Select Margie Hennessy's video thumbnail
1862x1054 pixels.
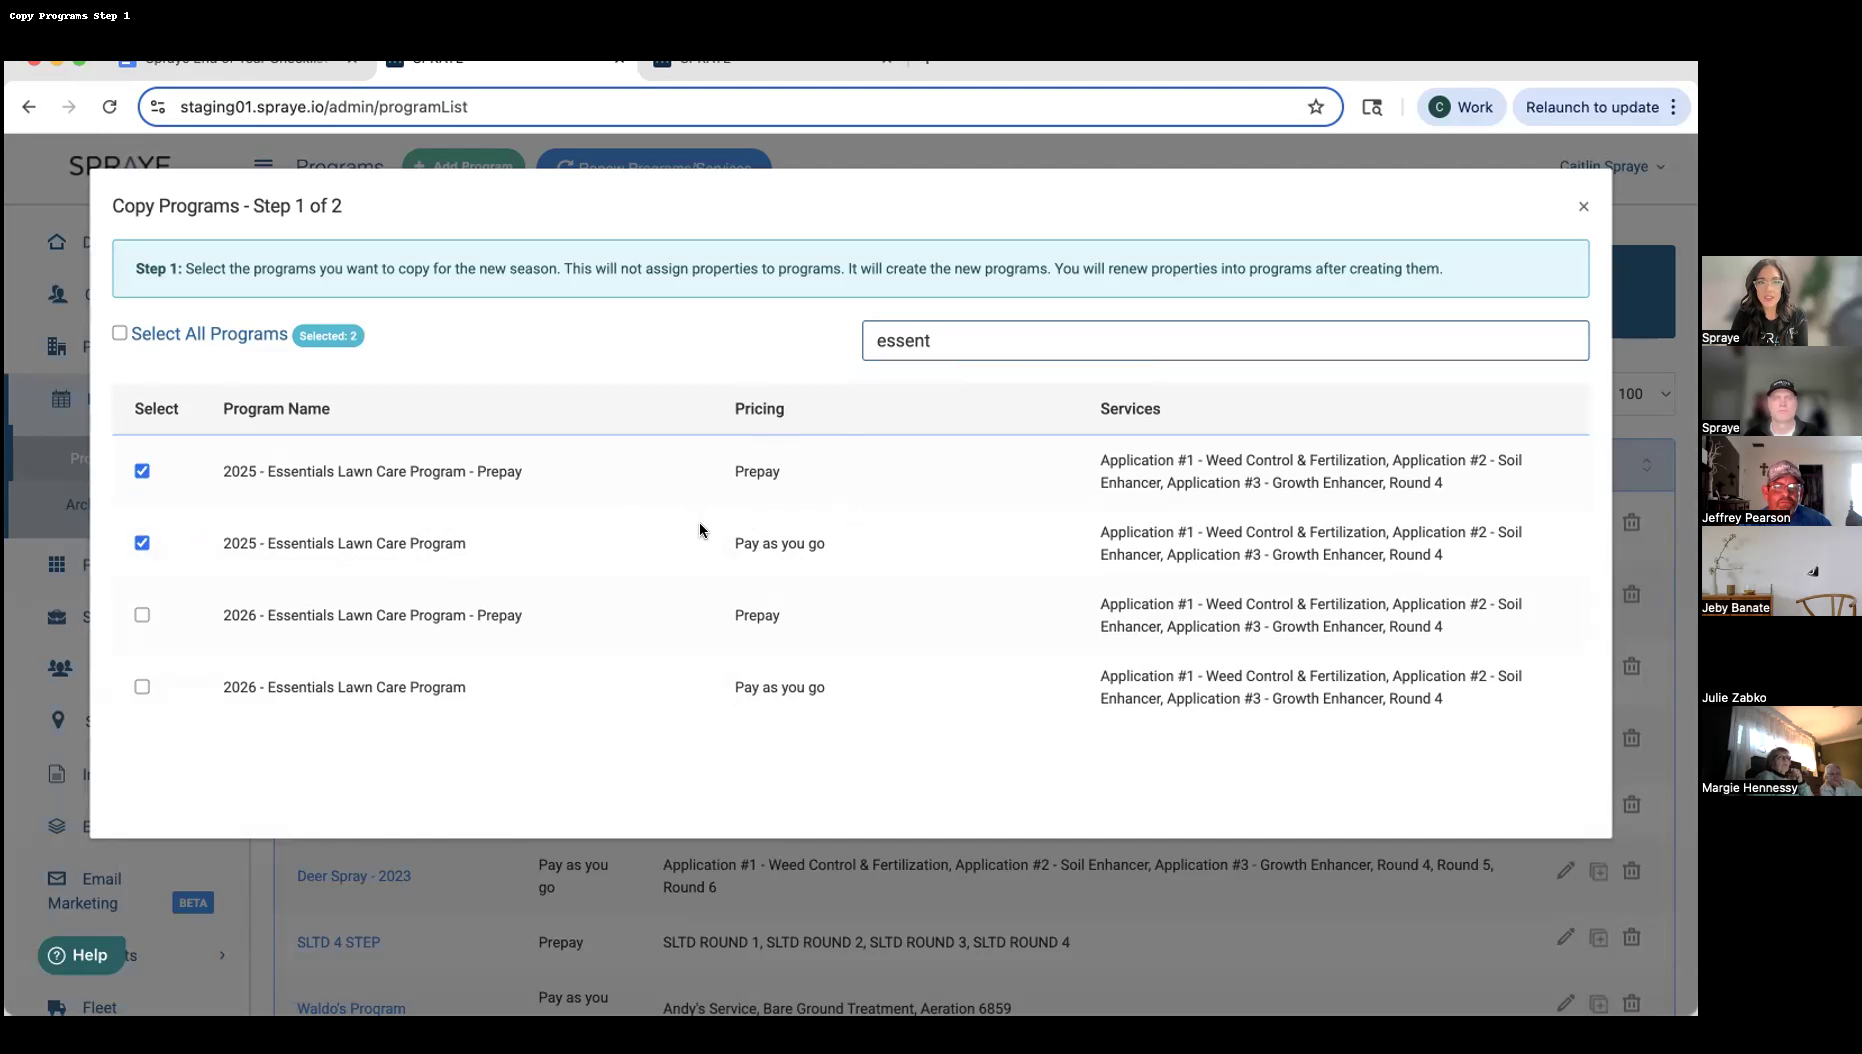(1781, 751)
